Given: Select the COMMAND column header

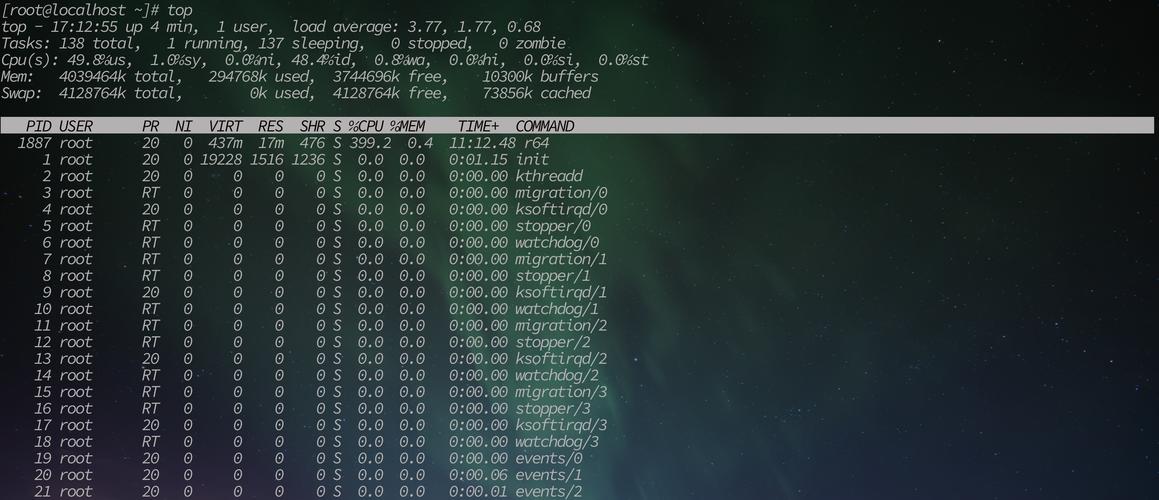Looking at the screenshot, I should click(545, 126).
